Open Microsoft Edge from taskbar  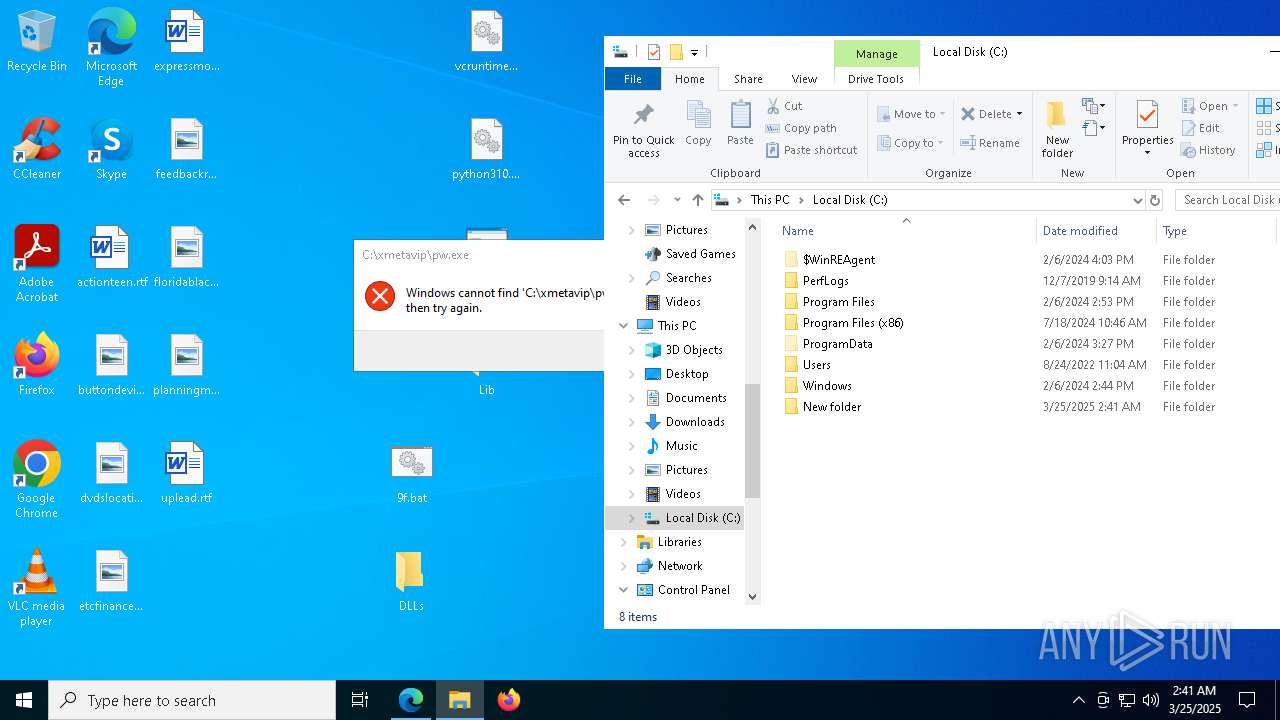pyautogui.click(x=411, y=700)
